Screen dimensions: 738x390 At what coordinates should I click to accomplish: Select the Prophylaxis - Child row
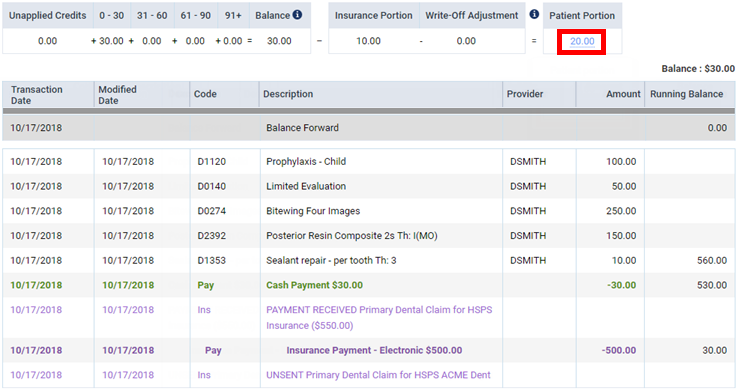(369, 162)
